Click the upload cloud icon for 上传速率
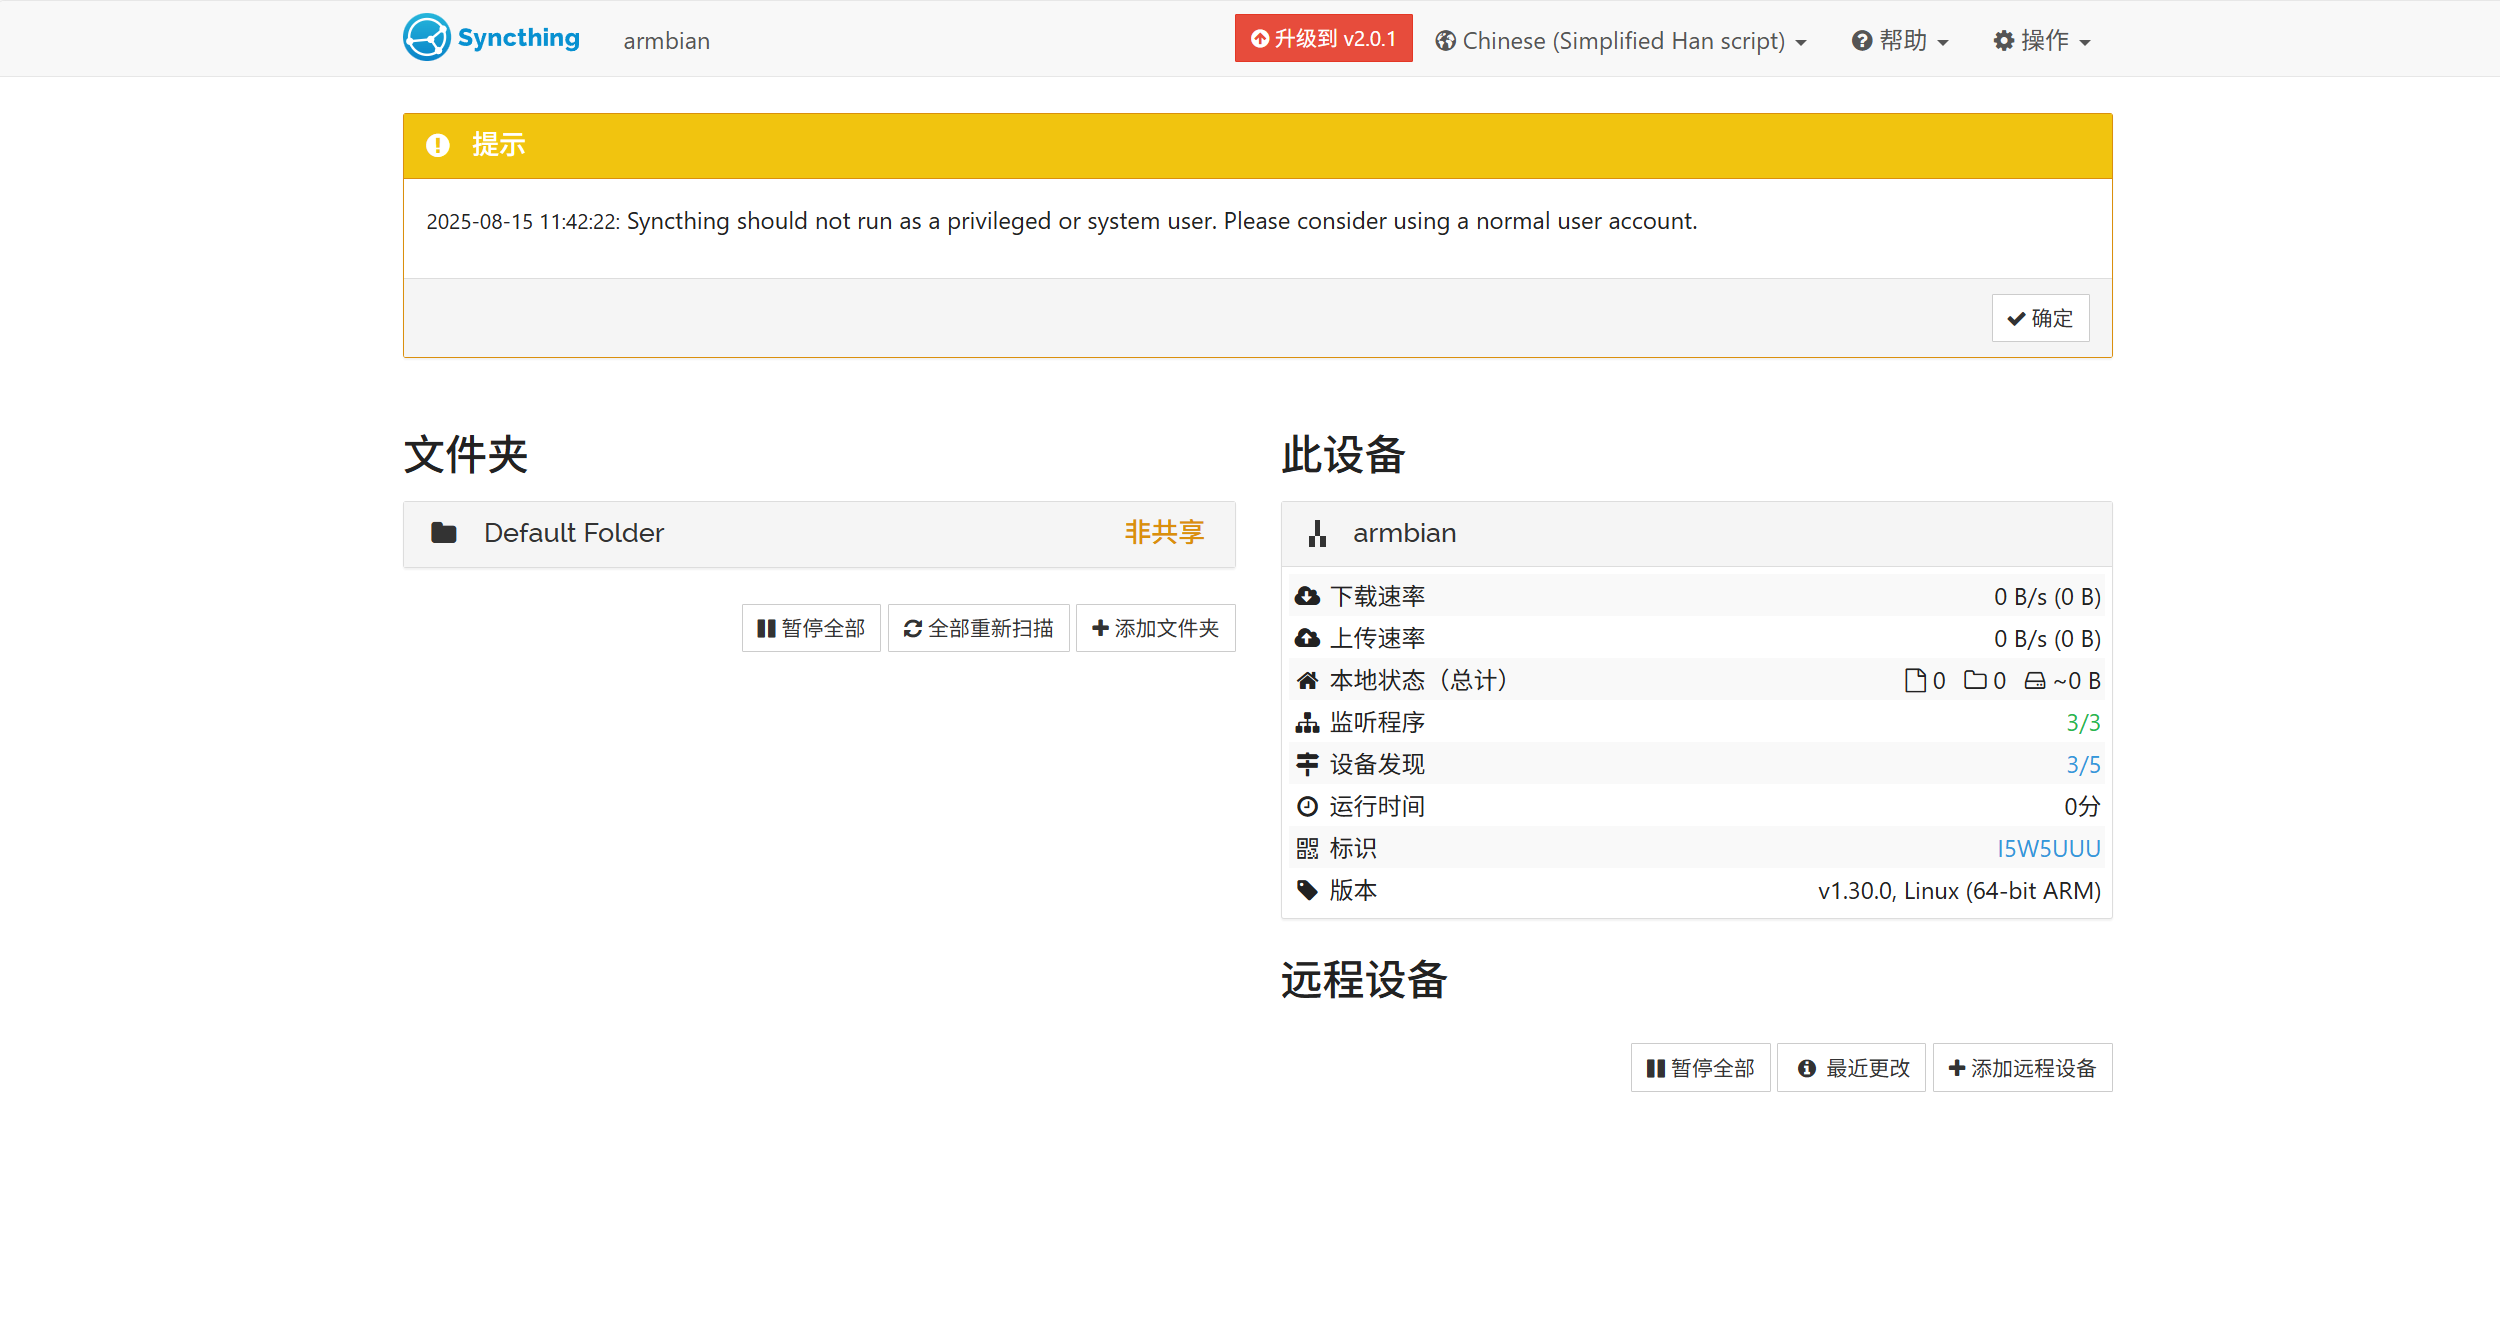Image resolution: width=2500 pixels, height=1320 pixels. pyautogui.click(x=1307, y=639)
